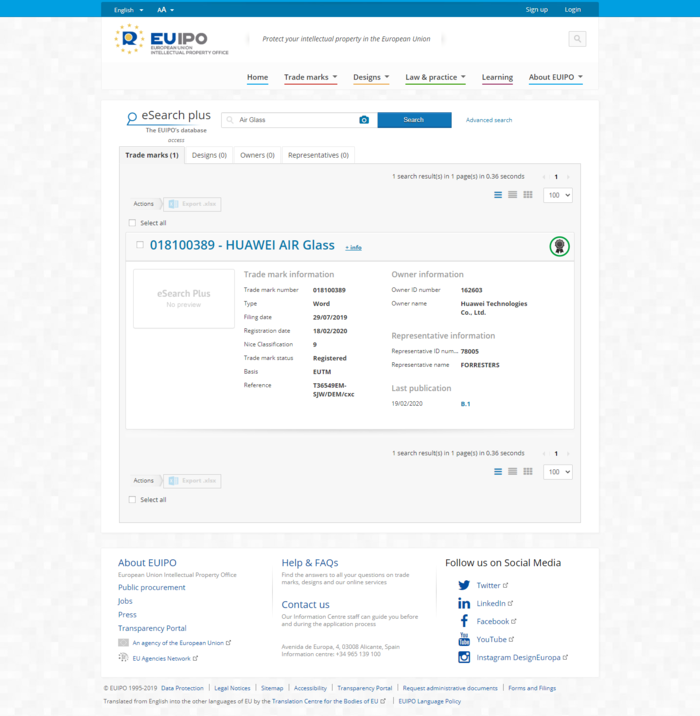Screen dimensions: 700x716
Task: Click the bottom next page arrow
Action: (568, 453)
